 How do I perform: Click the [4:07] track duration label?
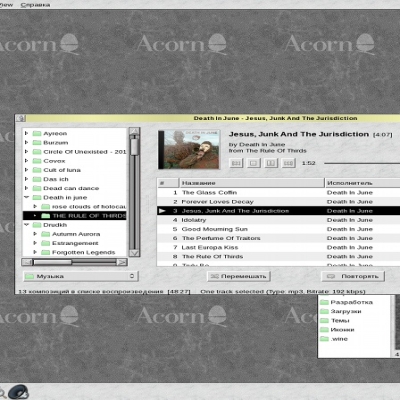pyautogui.click(x=383, y=135)
